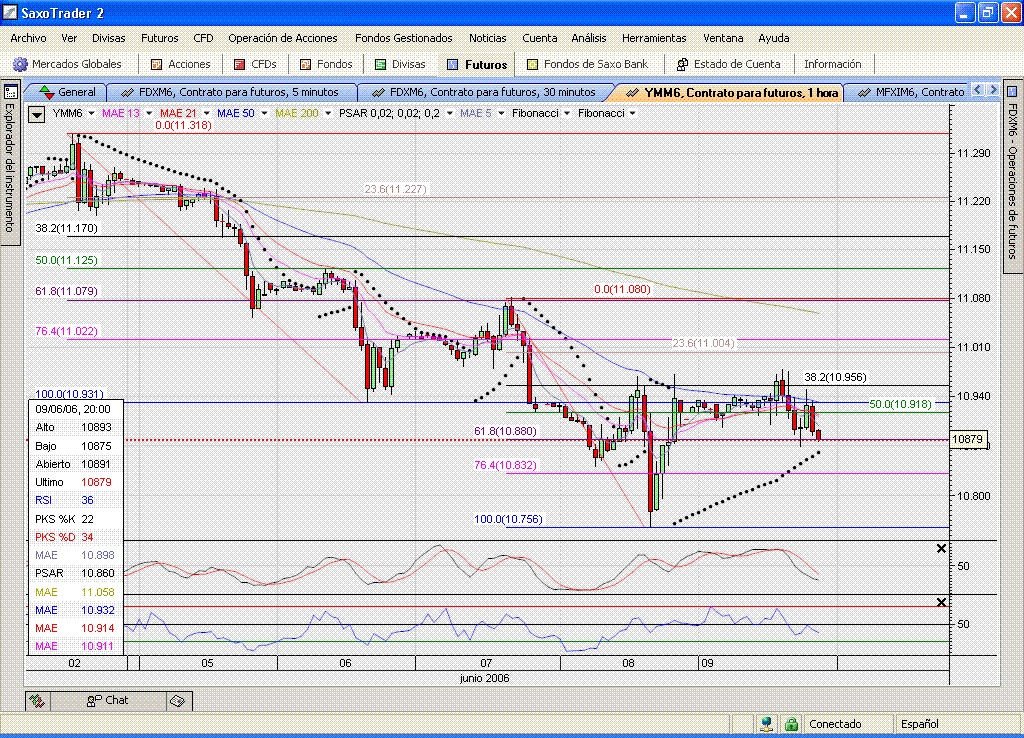Open the Operación de Acciones menu
This screenshot has width=1024, height=738.
click(283, 38)
